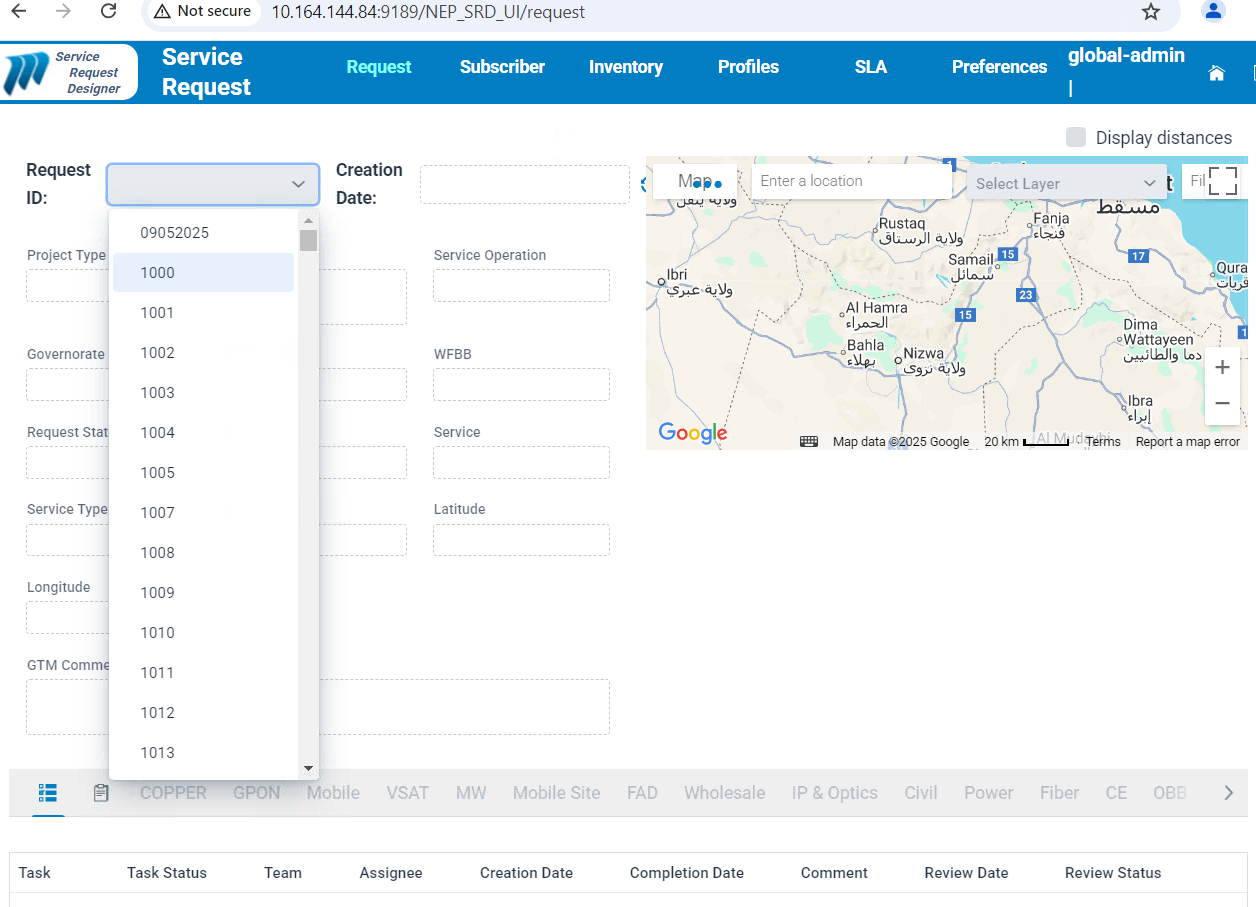Select request ID 1005 from list
This screenshot has height=907, width=1256.
(x=158, y=473)
